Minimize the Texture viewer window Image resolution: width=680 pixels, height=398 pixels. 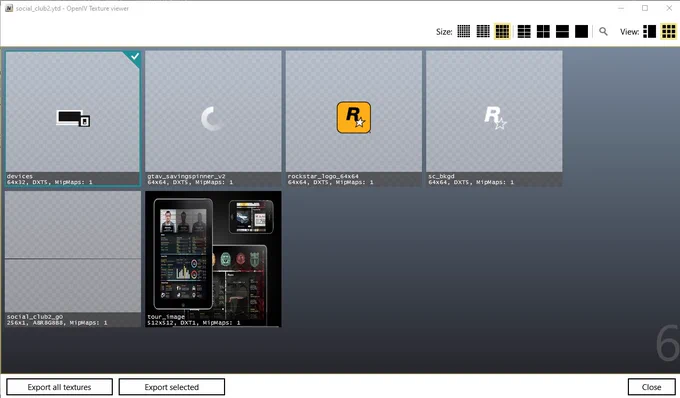tap(621, 8)
